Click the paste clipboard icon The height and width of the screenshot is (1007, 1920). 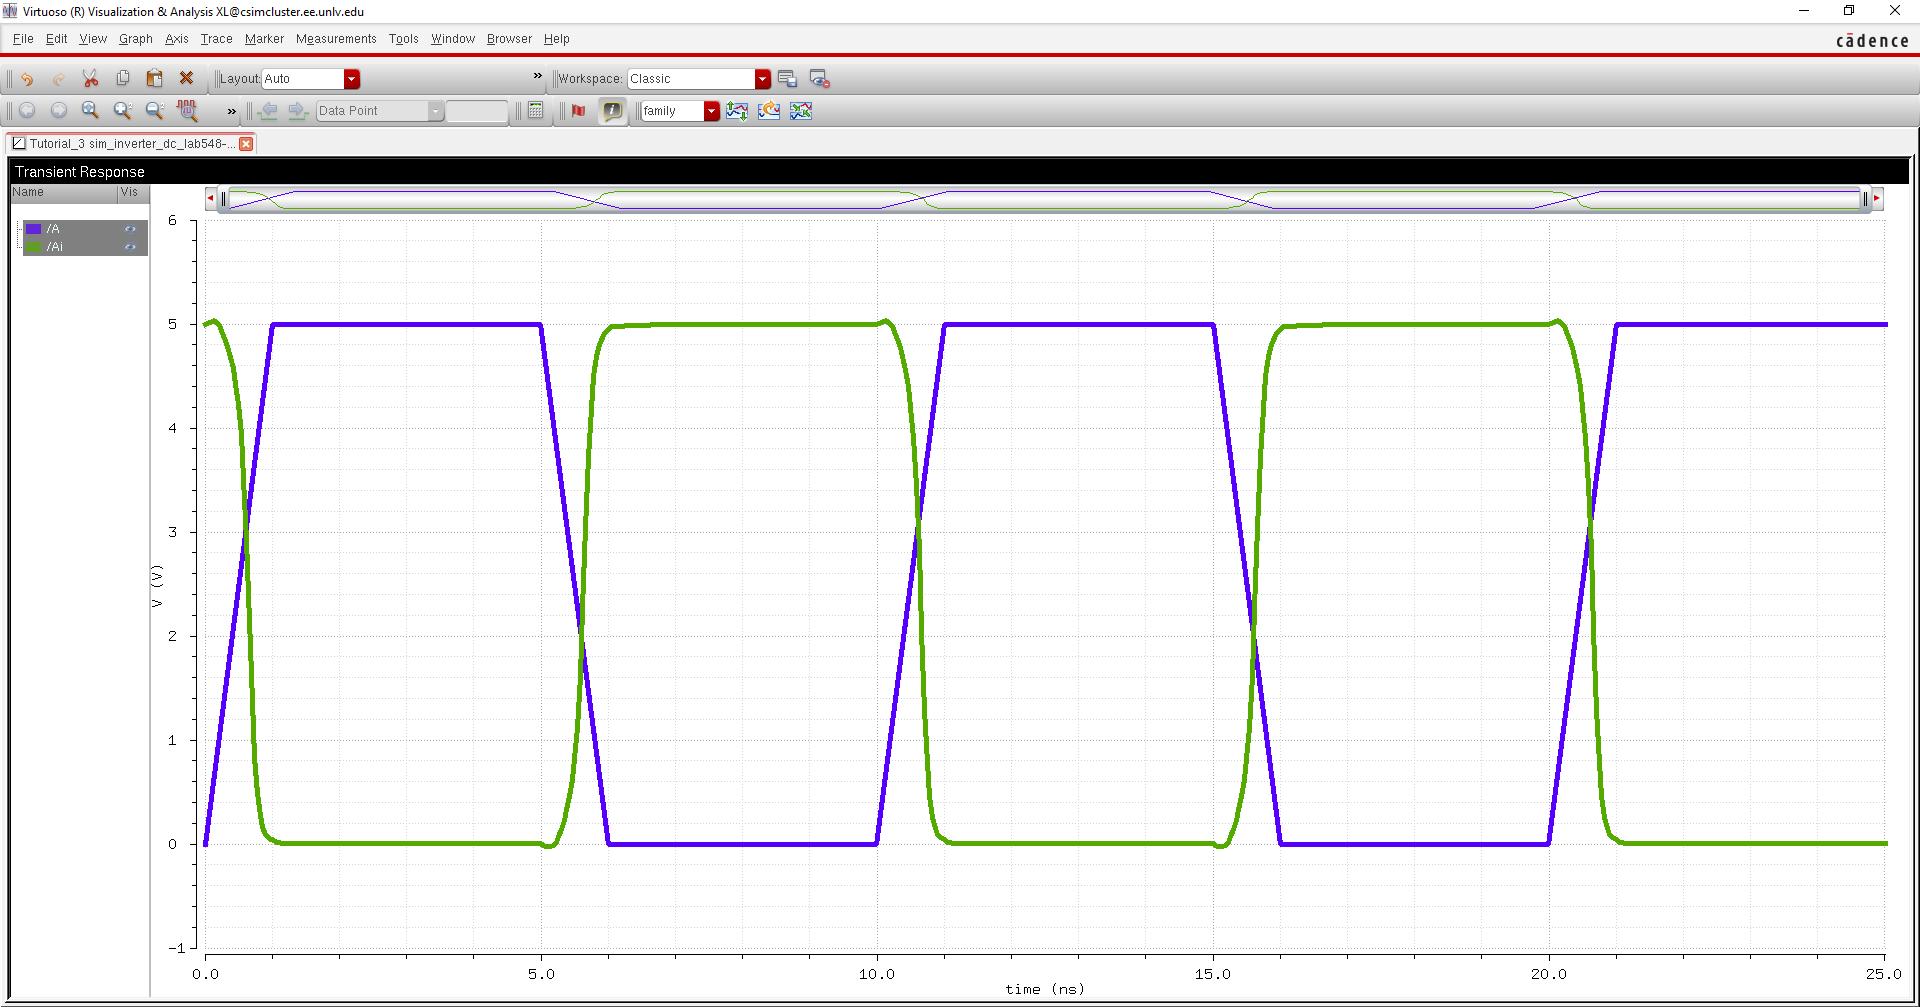click(154, 79)
